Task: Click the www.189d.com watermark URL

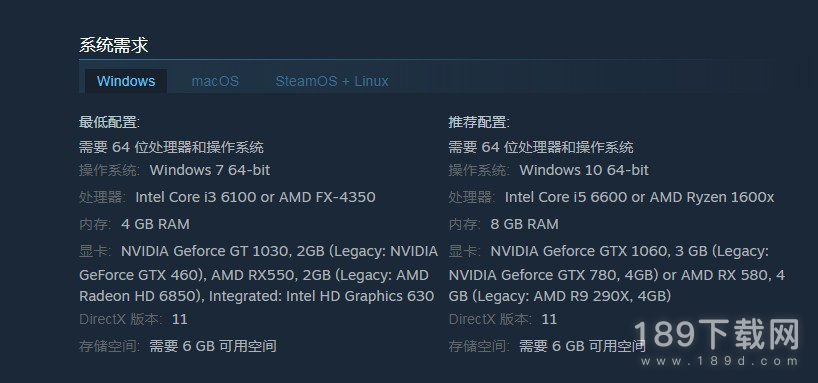Action: [x=720, y=361]
